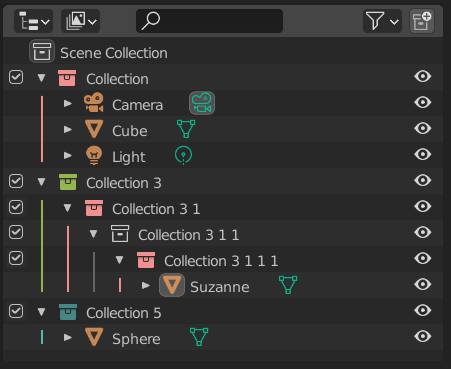This screenshot has width=451, height=369.
Task: Collapse the Collection tree node
Action: pos(41,78)
